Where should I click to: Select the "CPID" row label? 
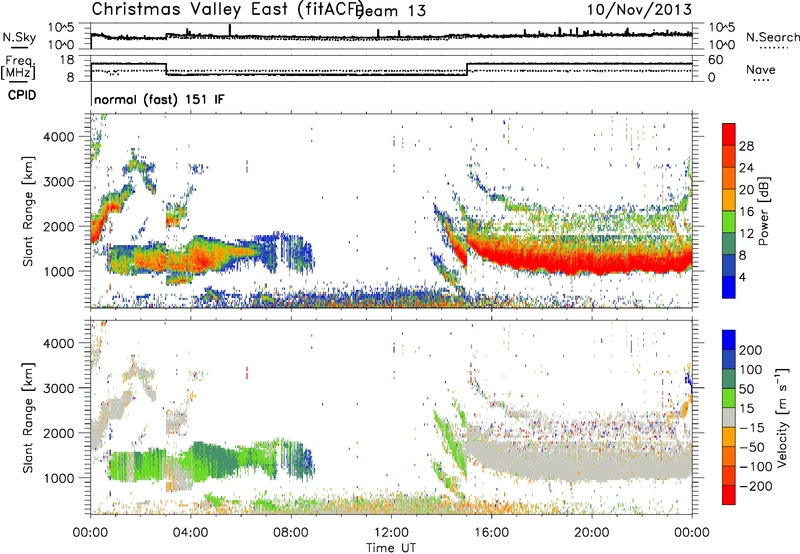[22, 95]
